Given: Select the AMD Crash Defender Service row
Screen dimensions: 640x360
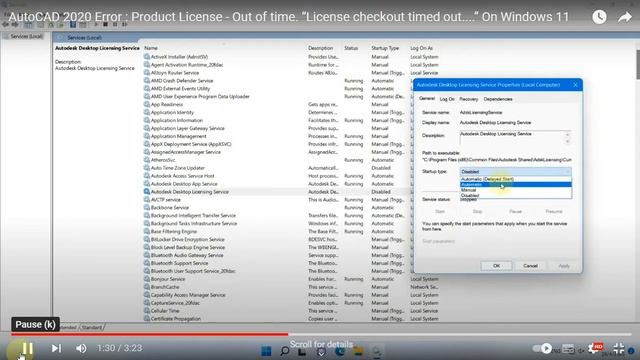Looking at the screenshot, I should click(278, 81).
